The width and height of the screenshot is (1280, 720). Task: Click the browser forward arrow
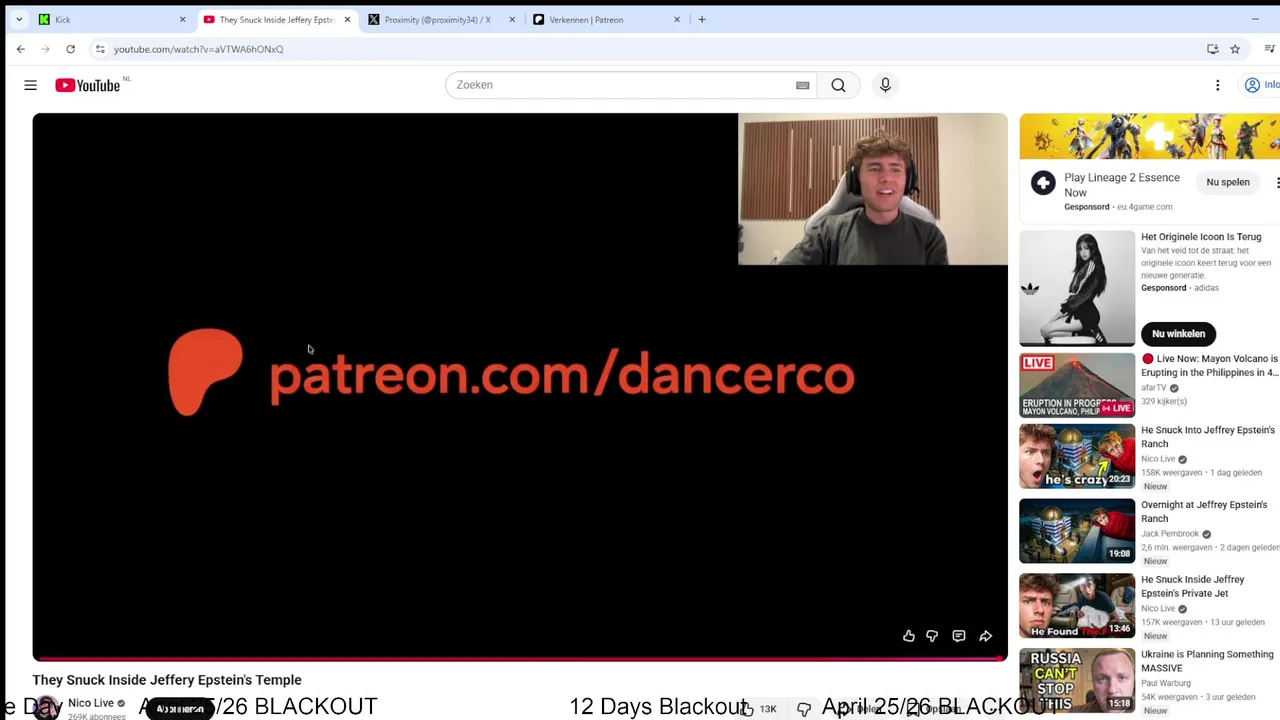click(46, 49)
